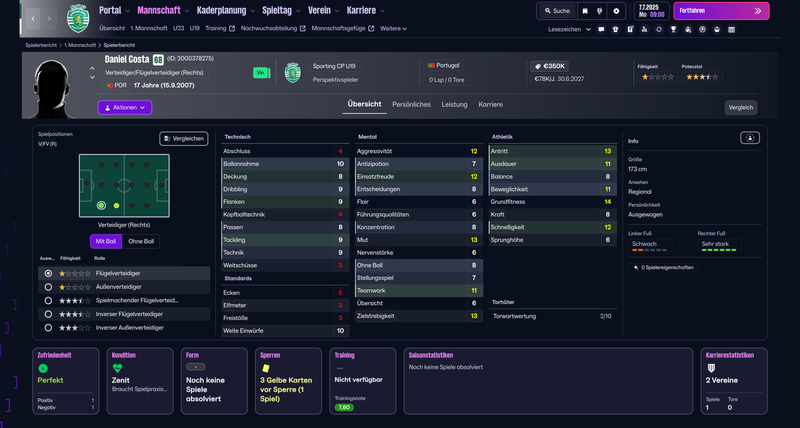Viewport: 800px width, 428px height.
Task: Click the player silhouette portrait
Action: pyautogui.click(x=52, y=89)
